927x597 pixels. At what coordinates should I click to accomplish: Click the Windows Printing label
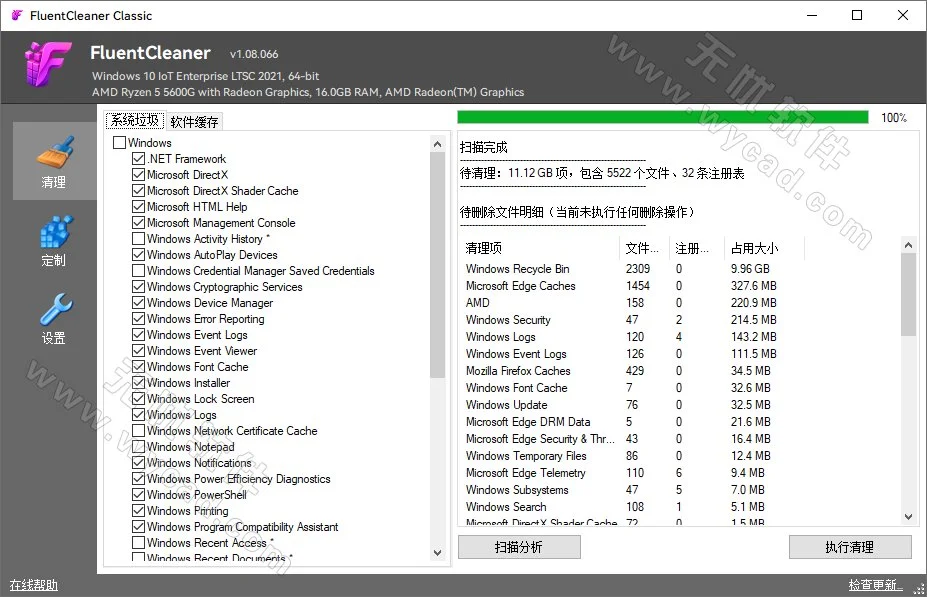[x=187, y=511]
